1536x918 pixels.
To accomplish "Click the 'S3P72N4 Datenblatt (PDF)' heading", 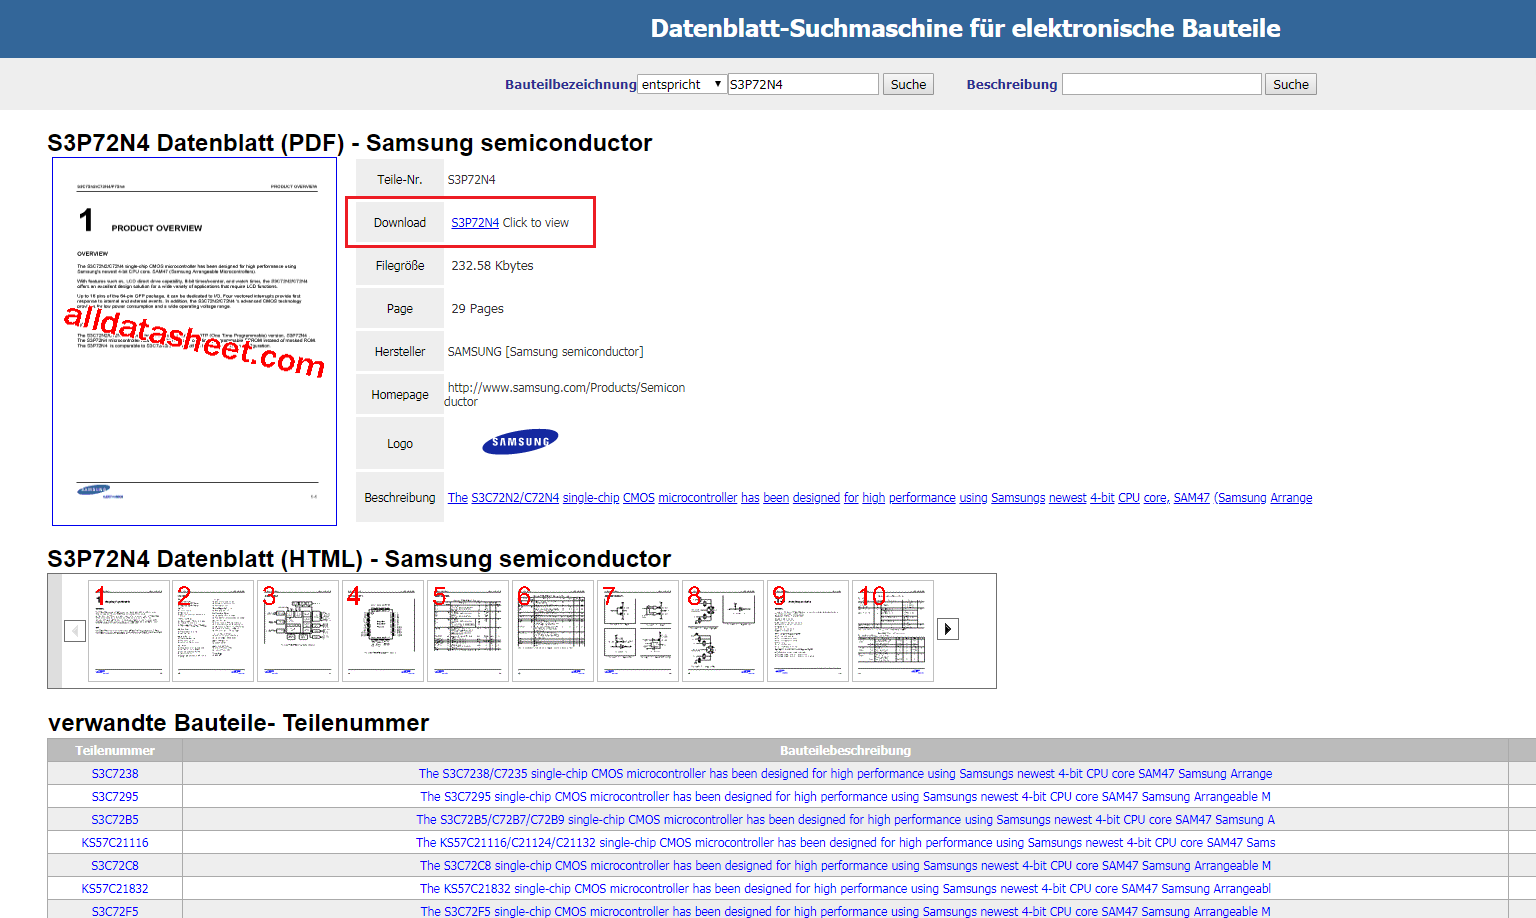I will pos(349,143).
